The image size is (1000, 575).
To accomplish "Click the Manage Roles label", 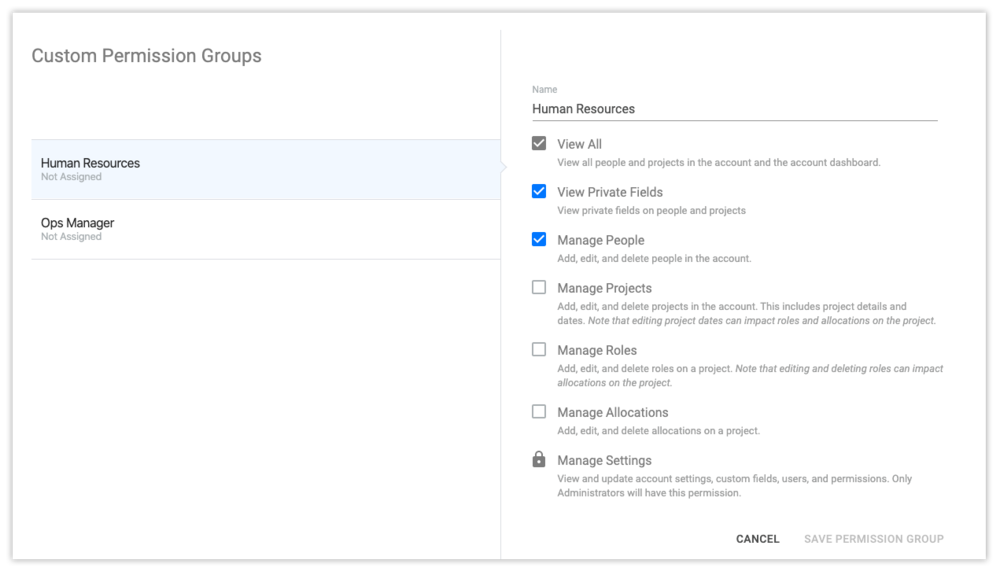I will click(597, 351).
